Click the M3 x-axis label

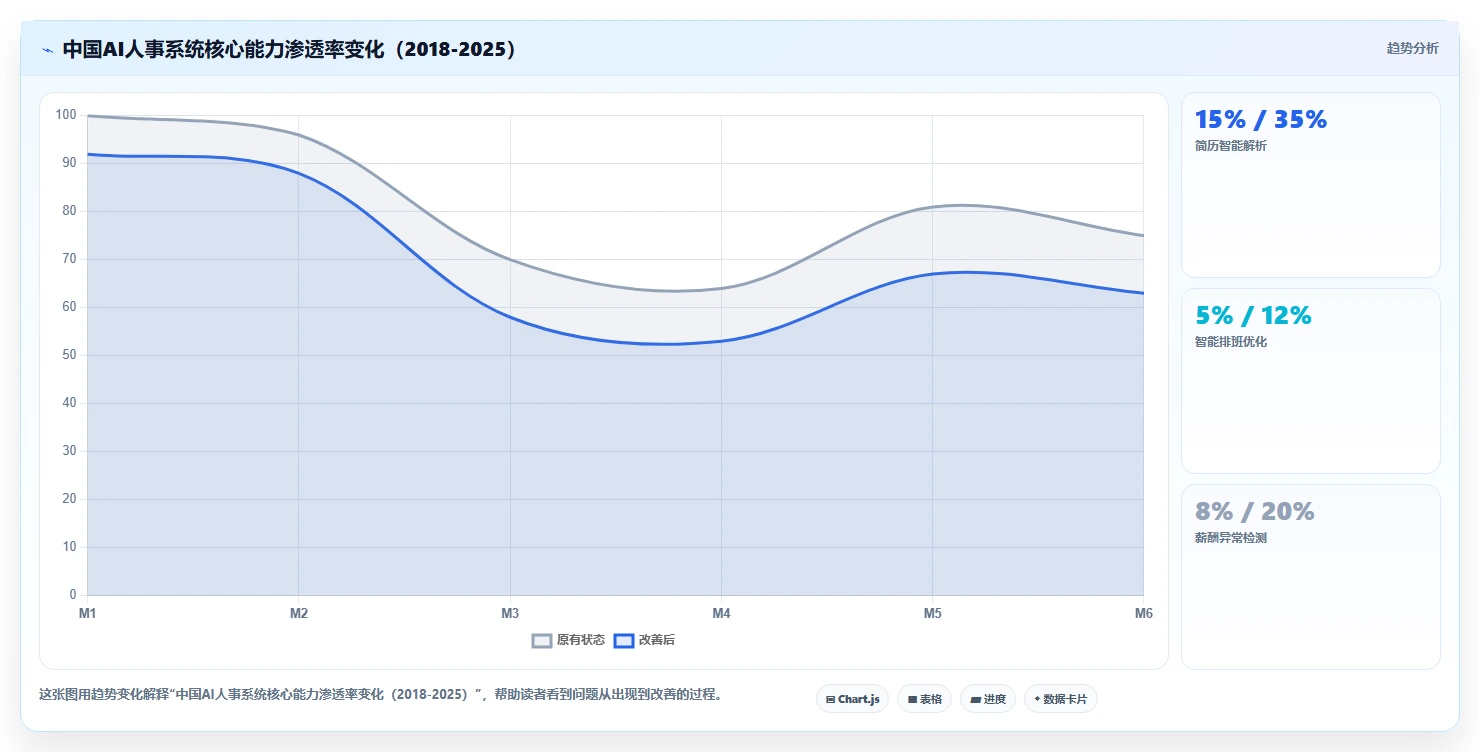coord(510,613)
